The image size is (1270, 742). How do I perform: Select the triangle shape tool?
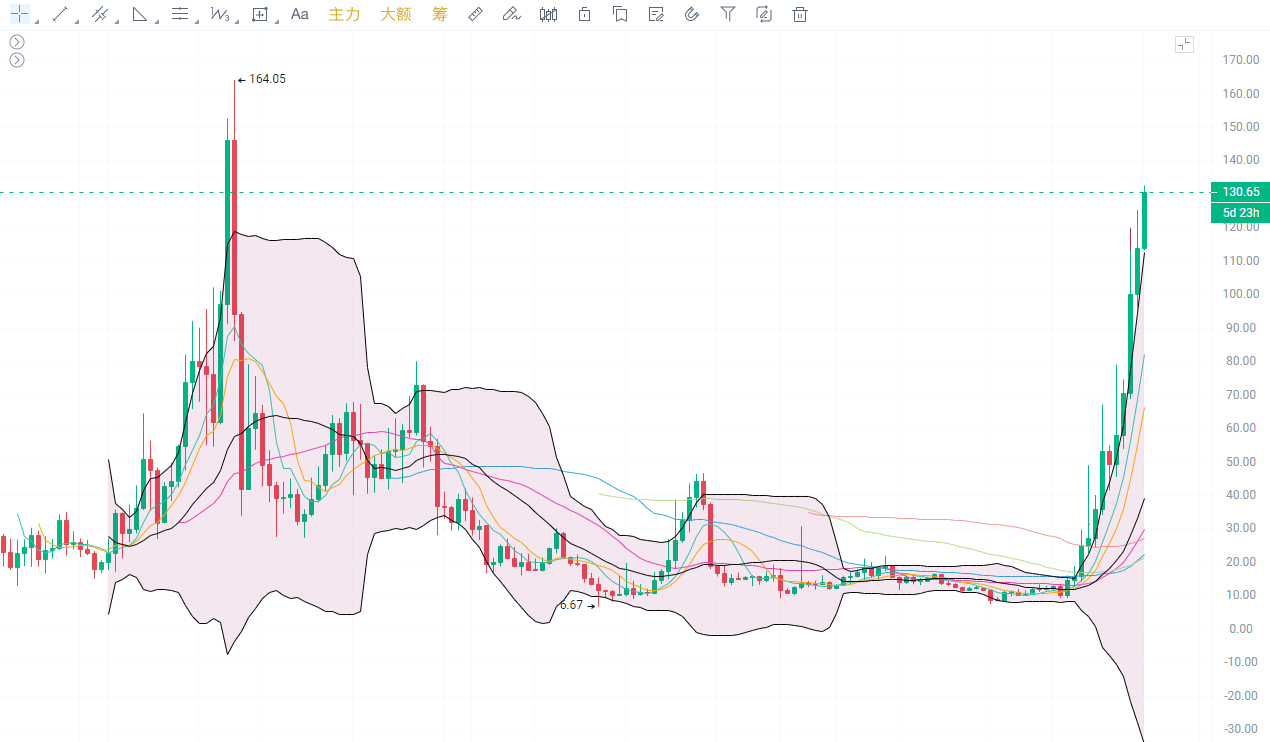click(x=139, y=14)
